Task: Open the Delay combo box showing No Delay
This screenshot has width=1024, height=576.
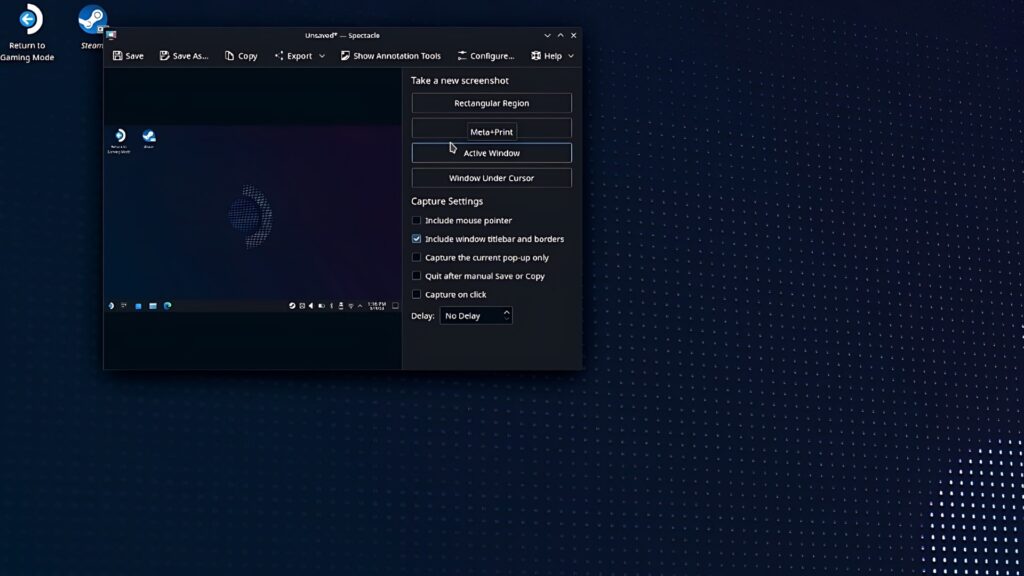Action: (475, 315)
